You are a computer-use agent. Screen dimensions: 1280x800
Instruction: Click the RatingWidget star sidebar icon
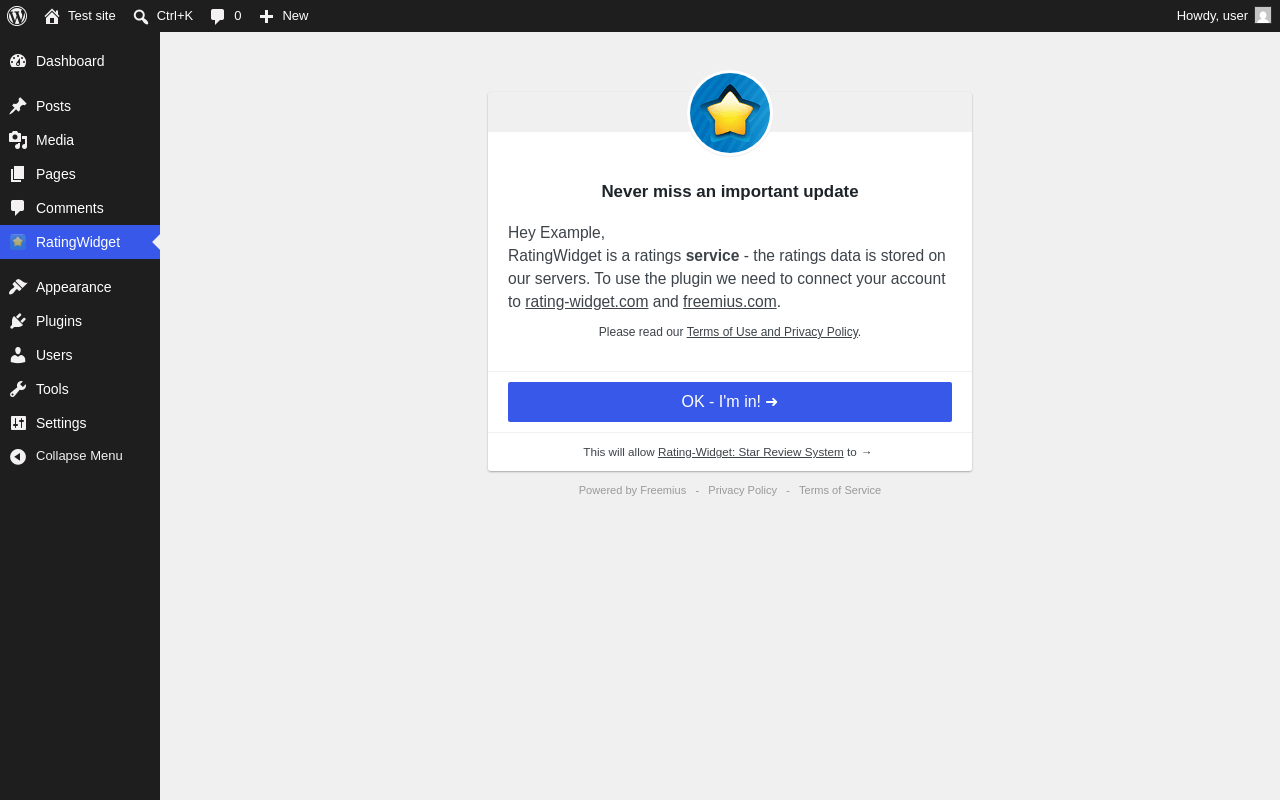pyautogui.click(x=18, y=242)
